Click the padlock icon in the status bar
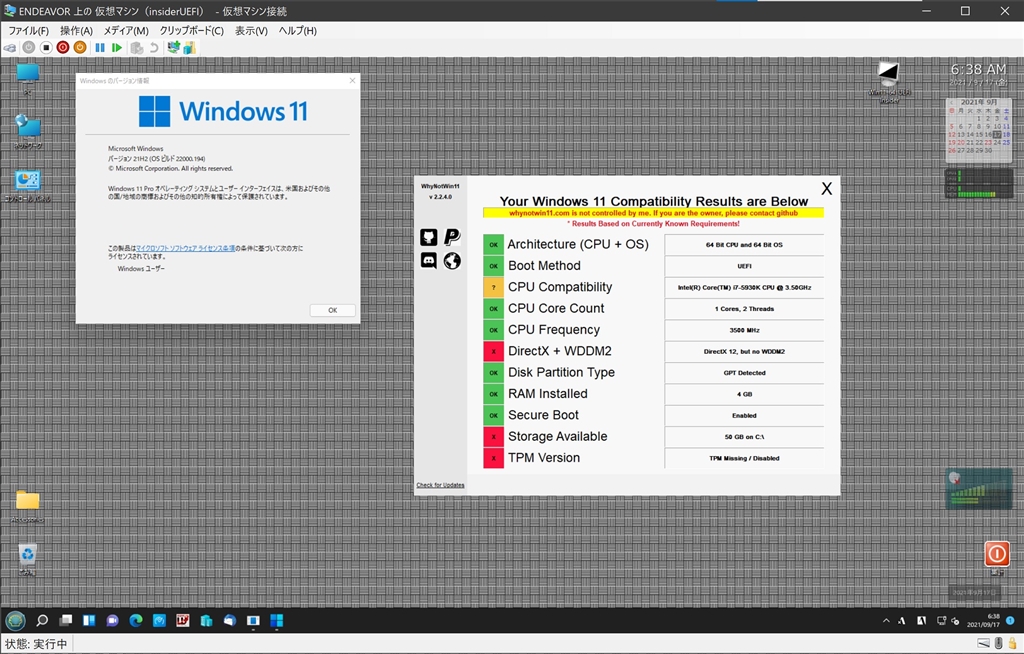The height and width of the screenshot is (654, 1024). 1012,644
